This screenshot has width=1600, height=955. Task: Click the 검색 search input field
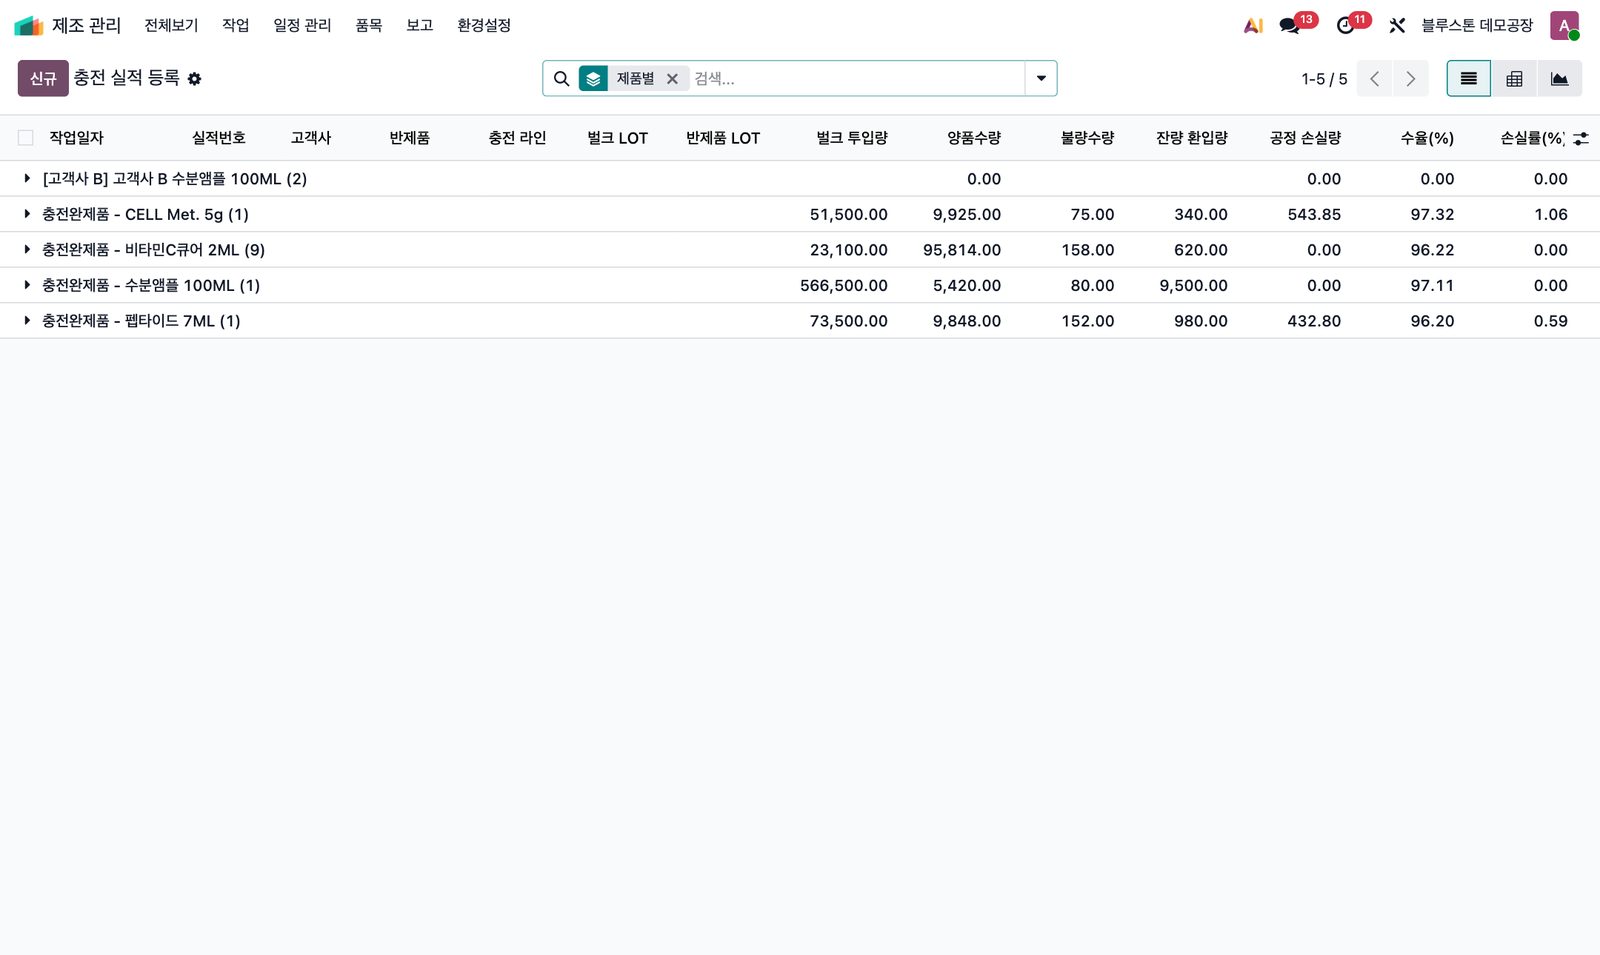tap(856, 79)
